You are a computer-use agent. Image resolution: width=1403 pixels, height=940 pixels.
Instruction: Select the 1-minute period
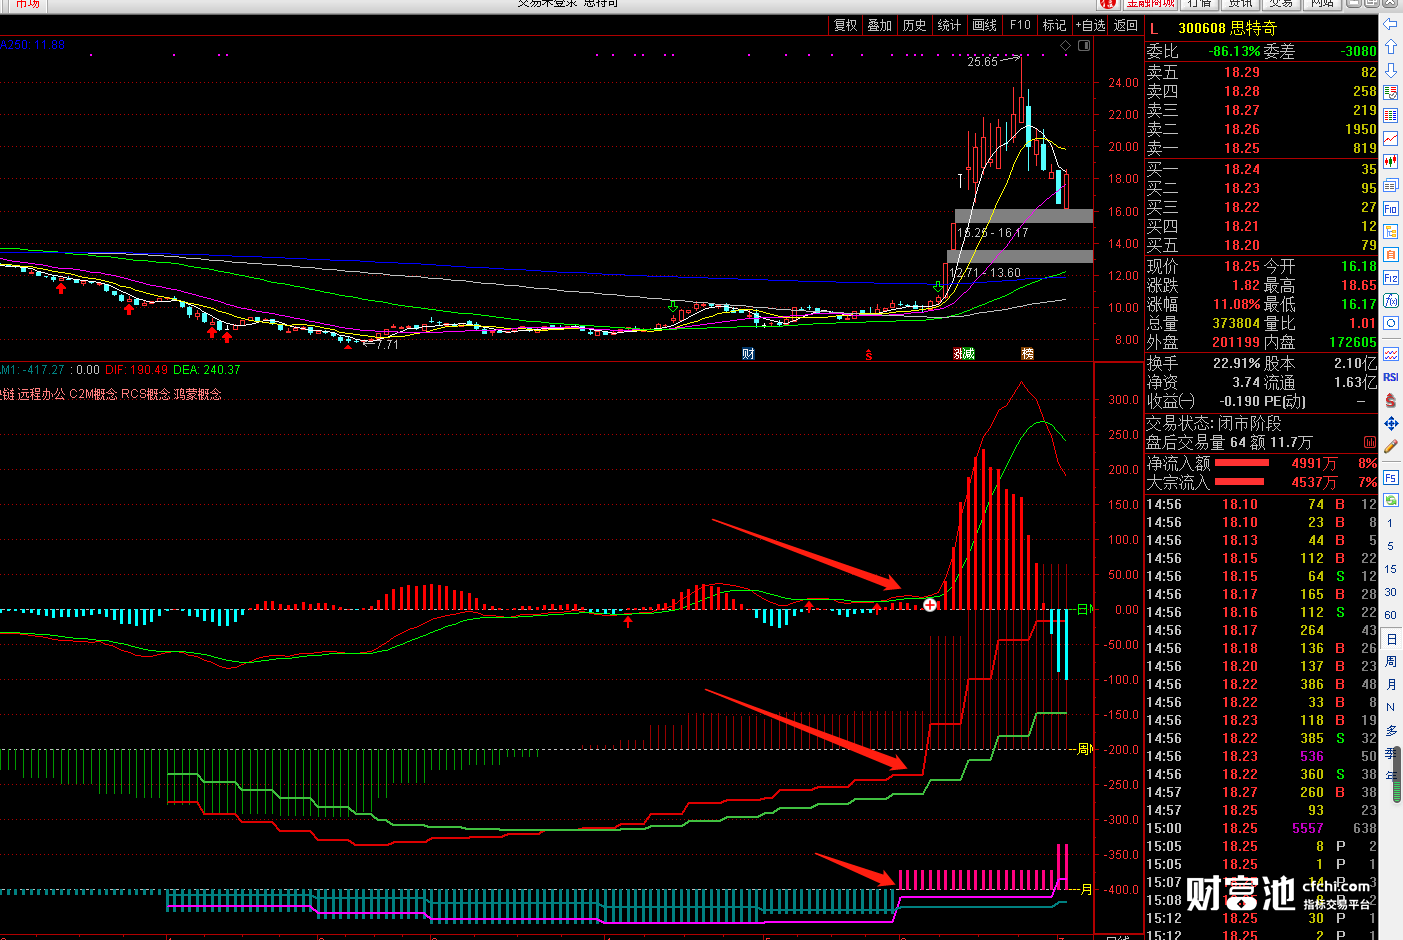click(1390, 523)
